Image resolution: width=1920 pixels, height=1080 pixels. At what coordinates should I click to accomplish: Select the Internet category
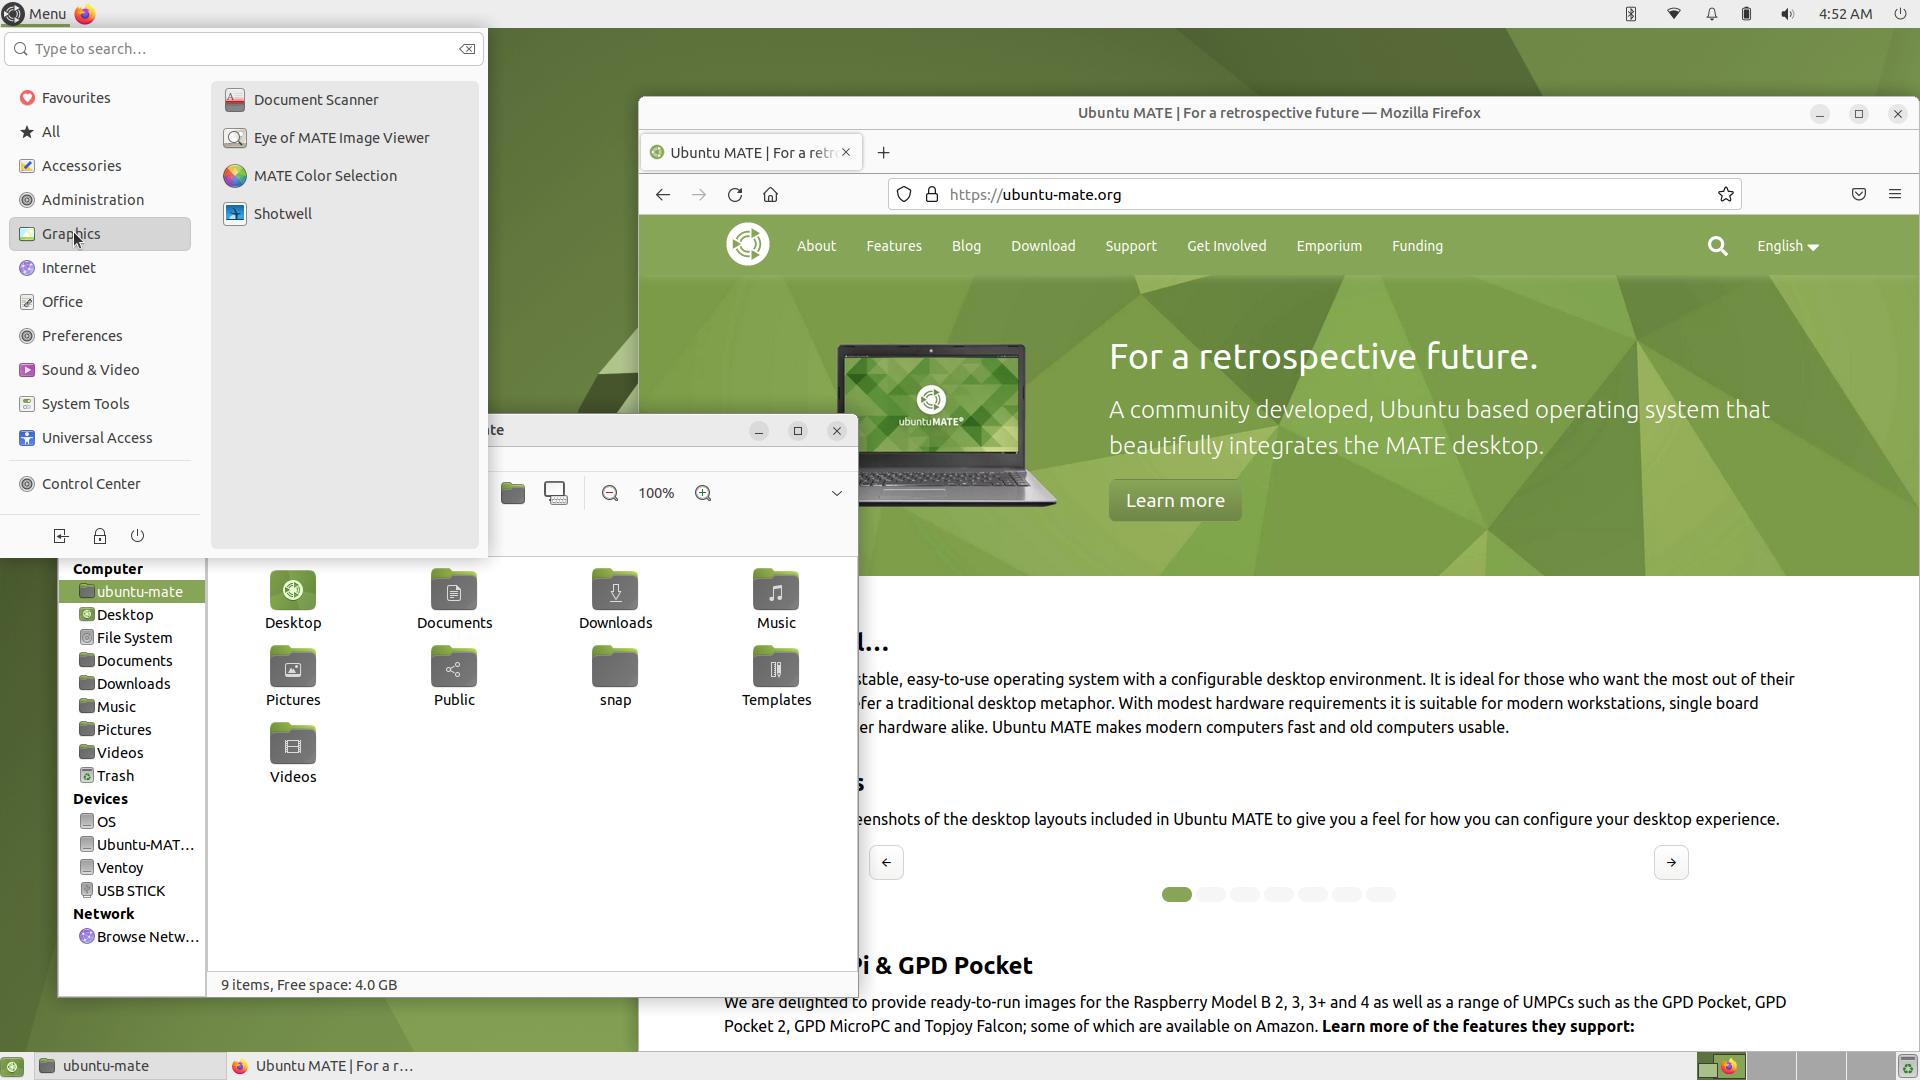point(100,268)
